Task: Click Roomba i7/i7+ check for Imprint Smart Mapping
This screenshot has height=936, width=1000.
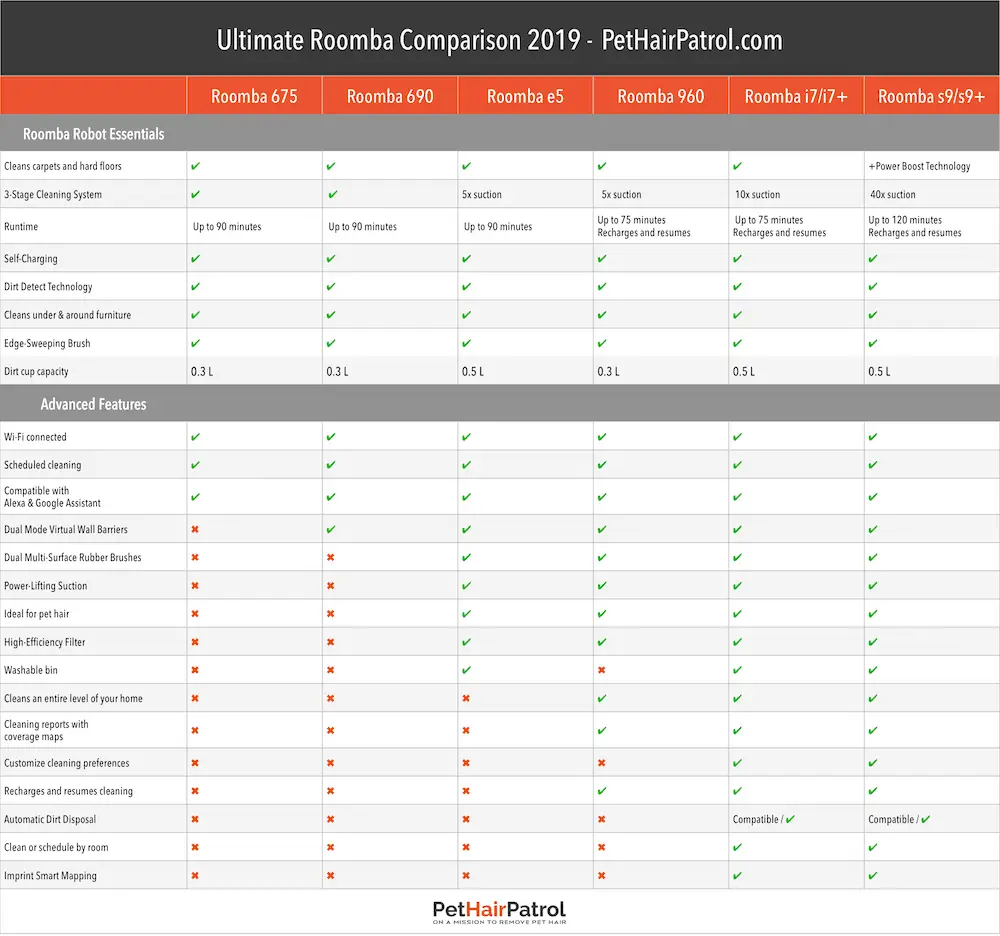Action: pyautogui.click(x=737, y=875)
